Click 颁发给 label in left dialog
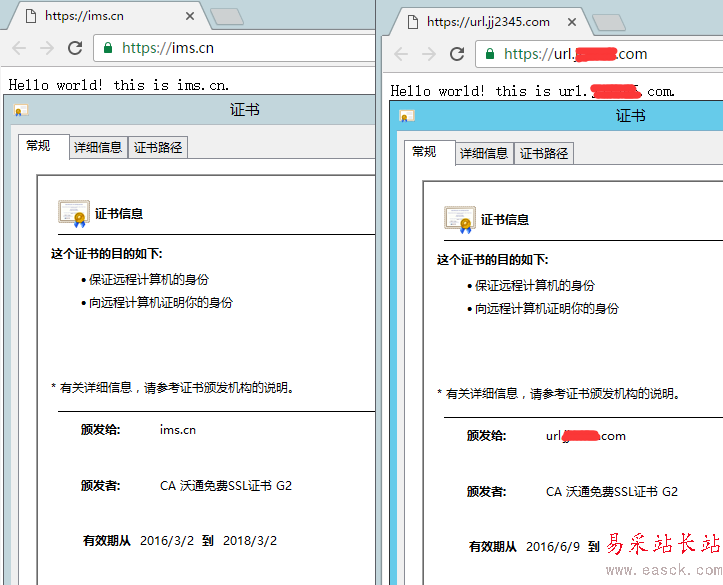 click(x=101, y=430)
